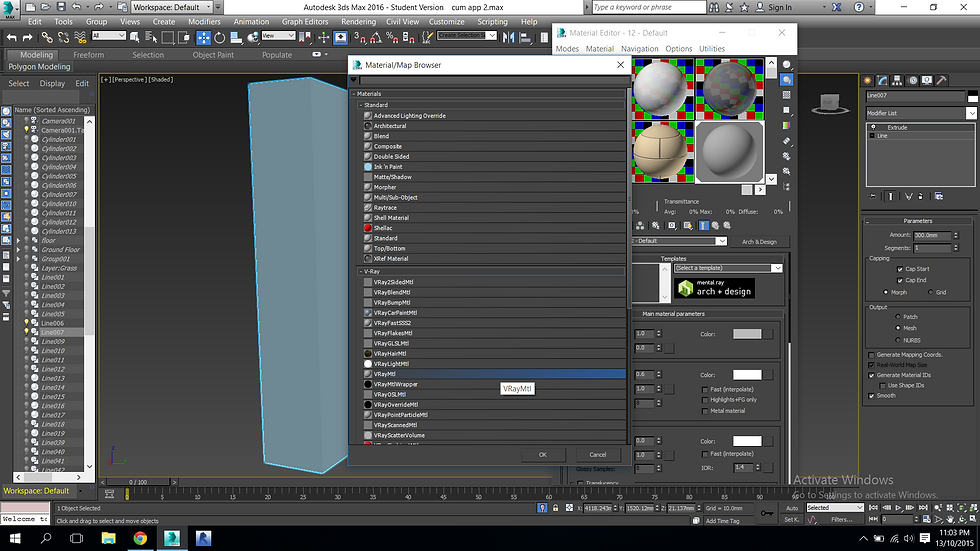Toggle Angle Snap icon

pyautogui.click(x=376, y=37)
